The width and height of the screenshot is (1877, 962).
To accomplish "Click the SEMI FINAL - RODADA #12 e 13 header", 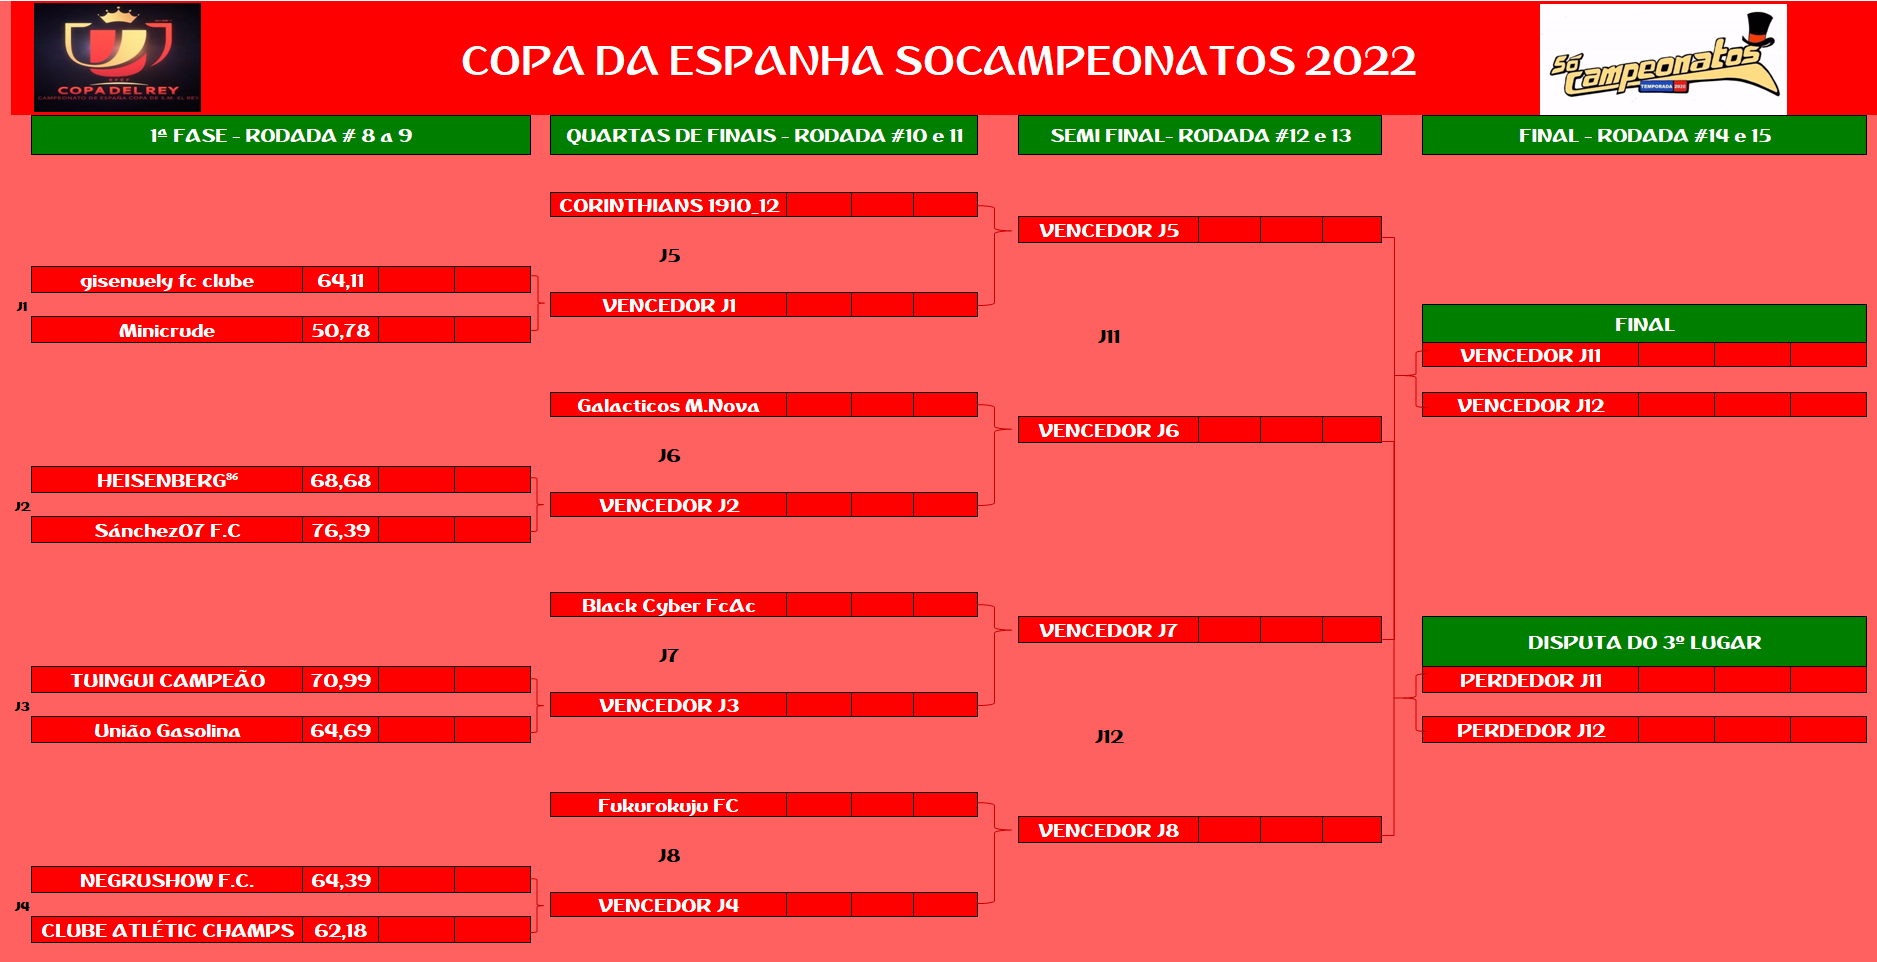I will coord(1199,135).
